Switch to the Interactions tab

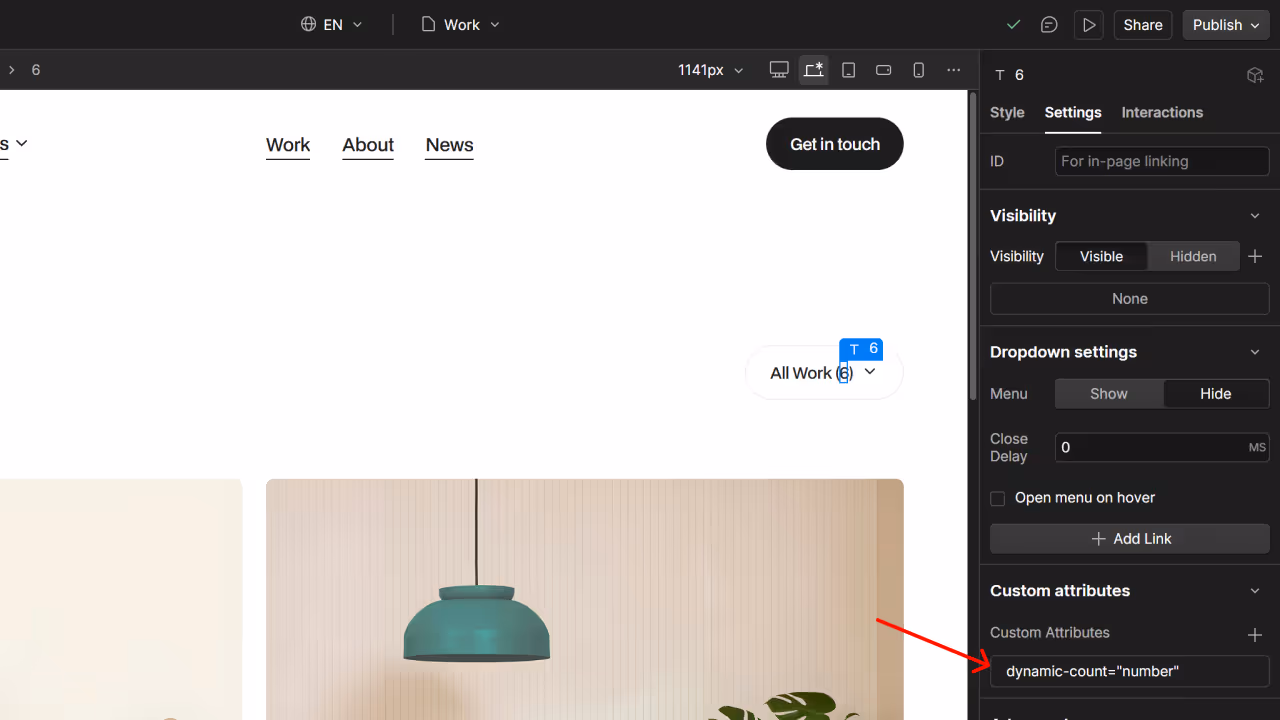click(x=1162, y=112)
